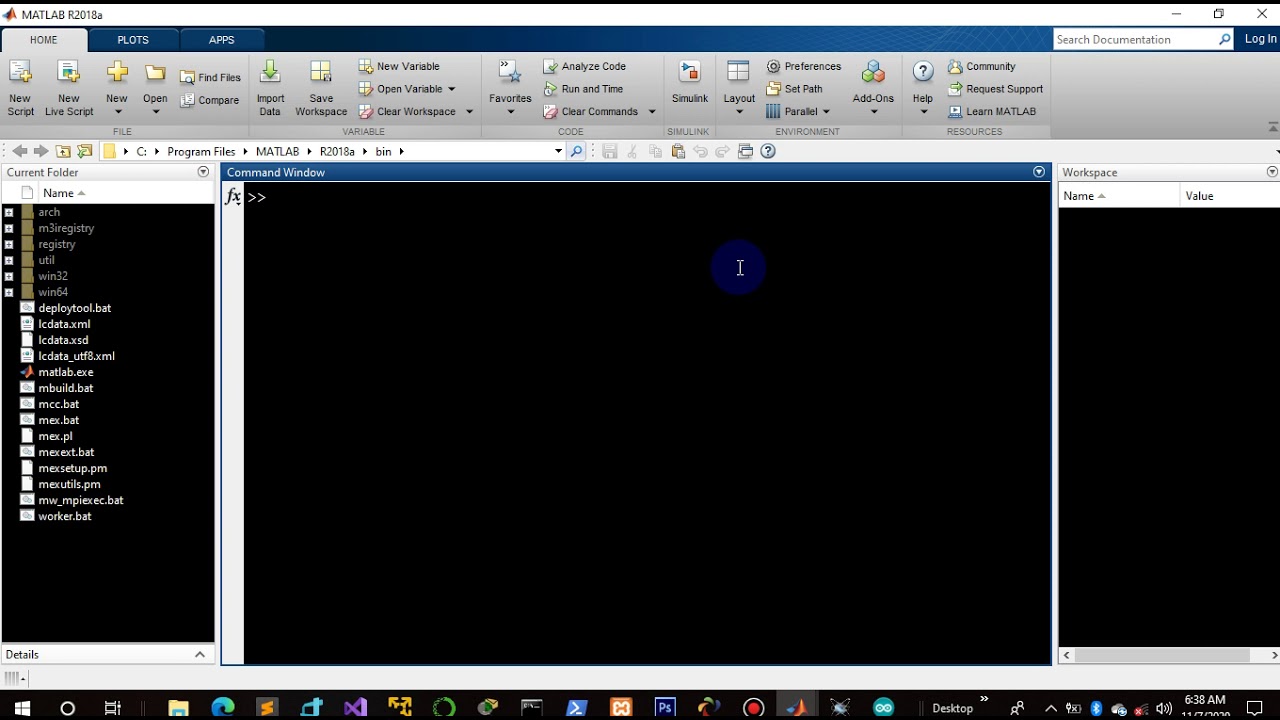Click Request Support
The height and width of the screenshot is (720, 1280).
(995, 89)
